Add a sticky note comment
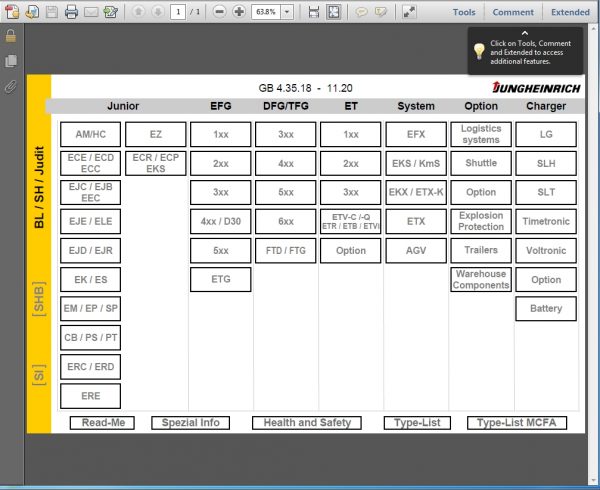The width and height of the screenshot is (600, 490). [361, 12]
